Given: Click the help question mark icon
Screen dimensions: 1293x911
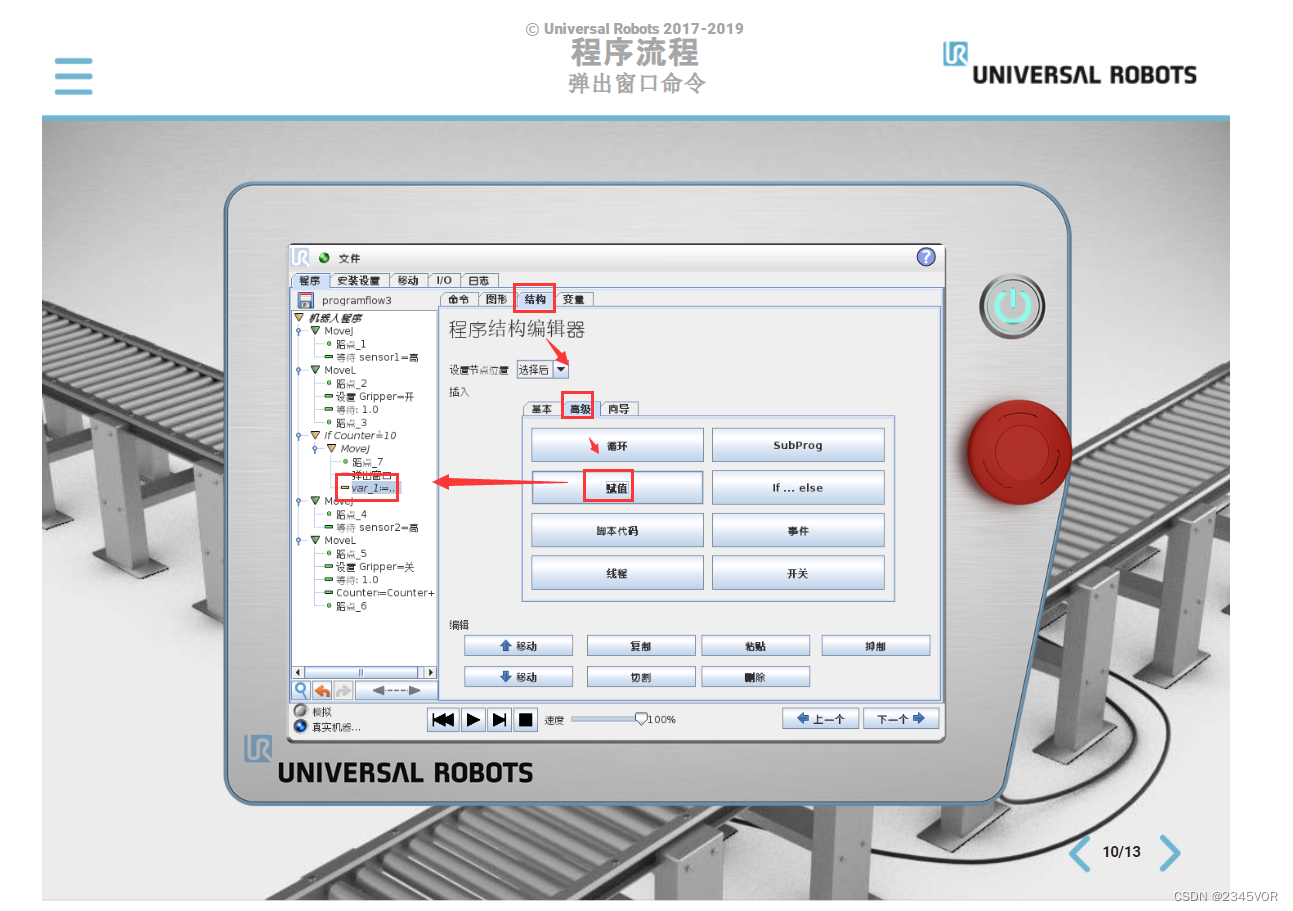Looking at the screenshot, I should (926, 257).
